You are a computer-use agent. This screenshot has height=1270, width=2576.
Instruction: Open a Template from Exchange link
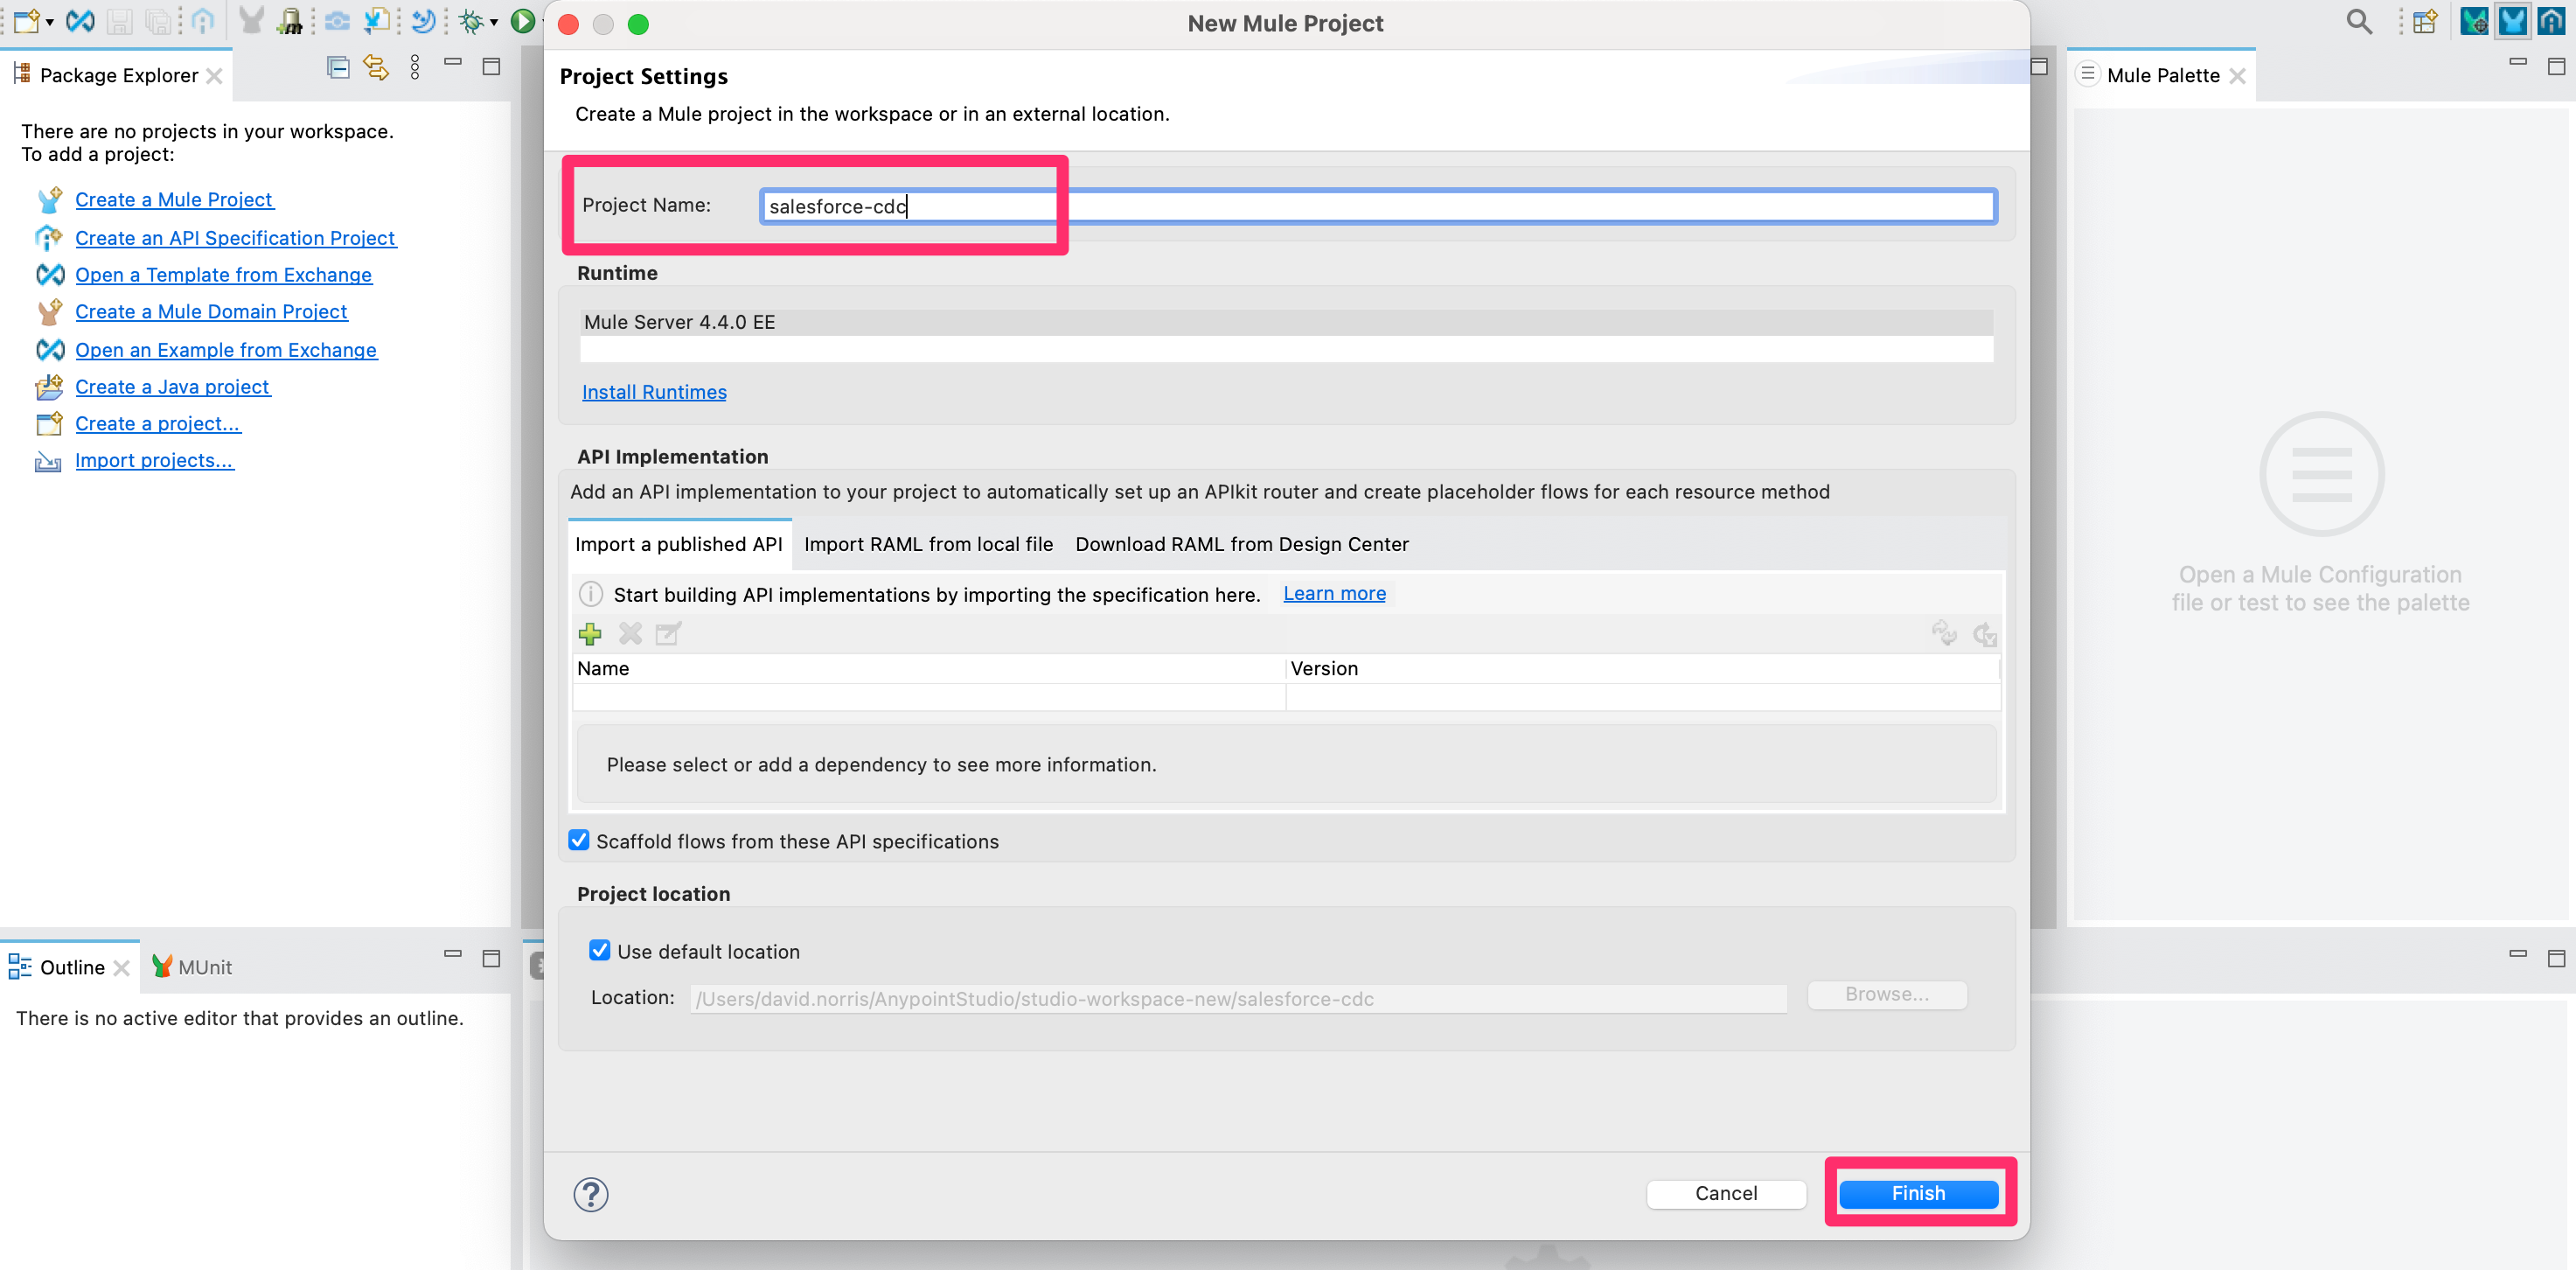223,275
